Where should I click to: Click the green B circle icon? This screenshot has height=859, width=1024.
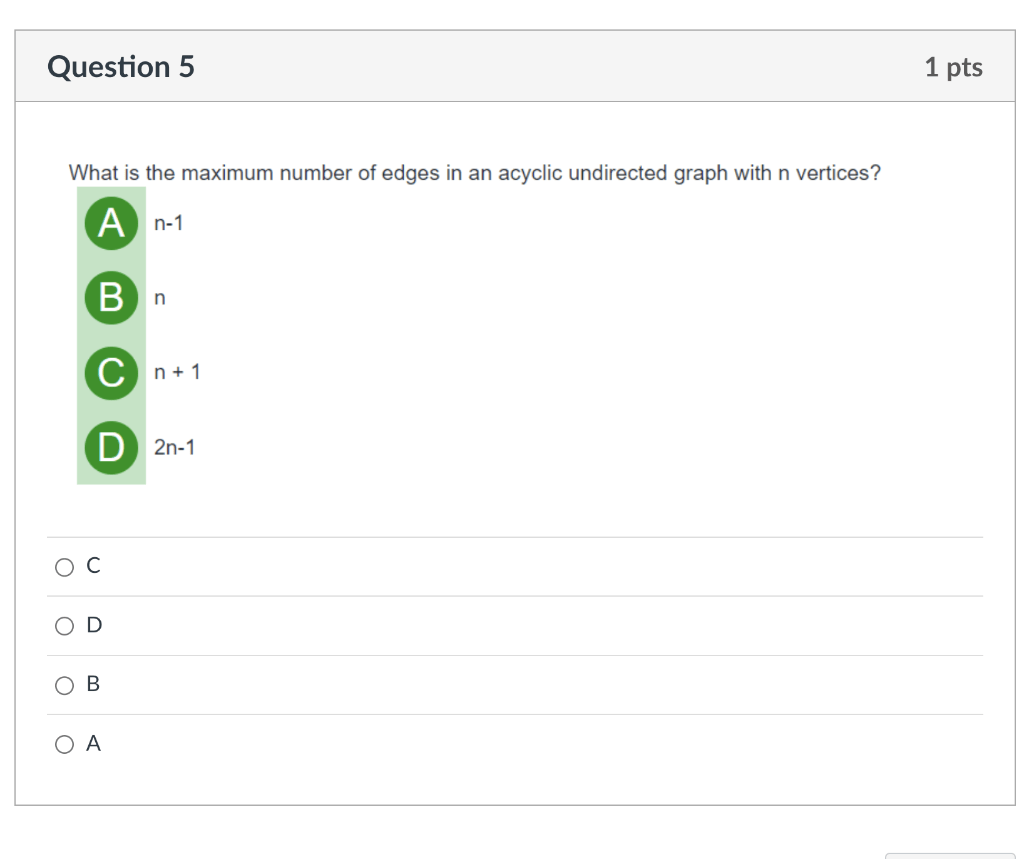click(111, 297)
